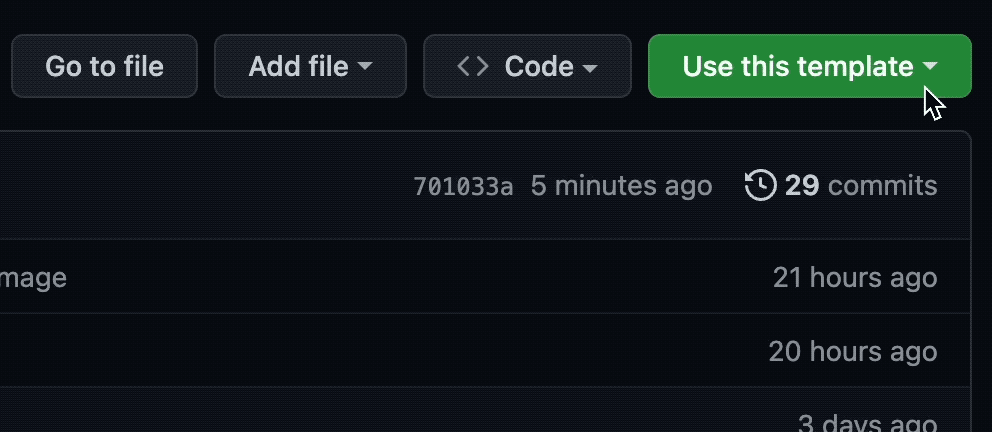View the 29 commits history link

[841, 185]
